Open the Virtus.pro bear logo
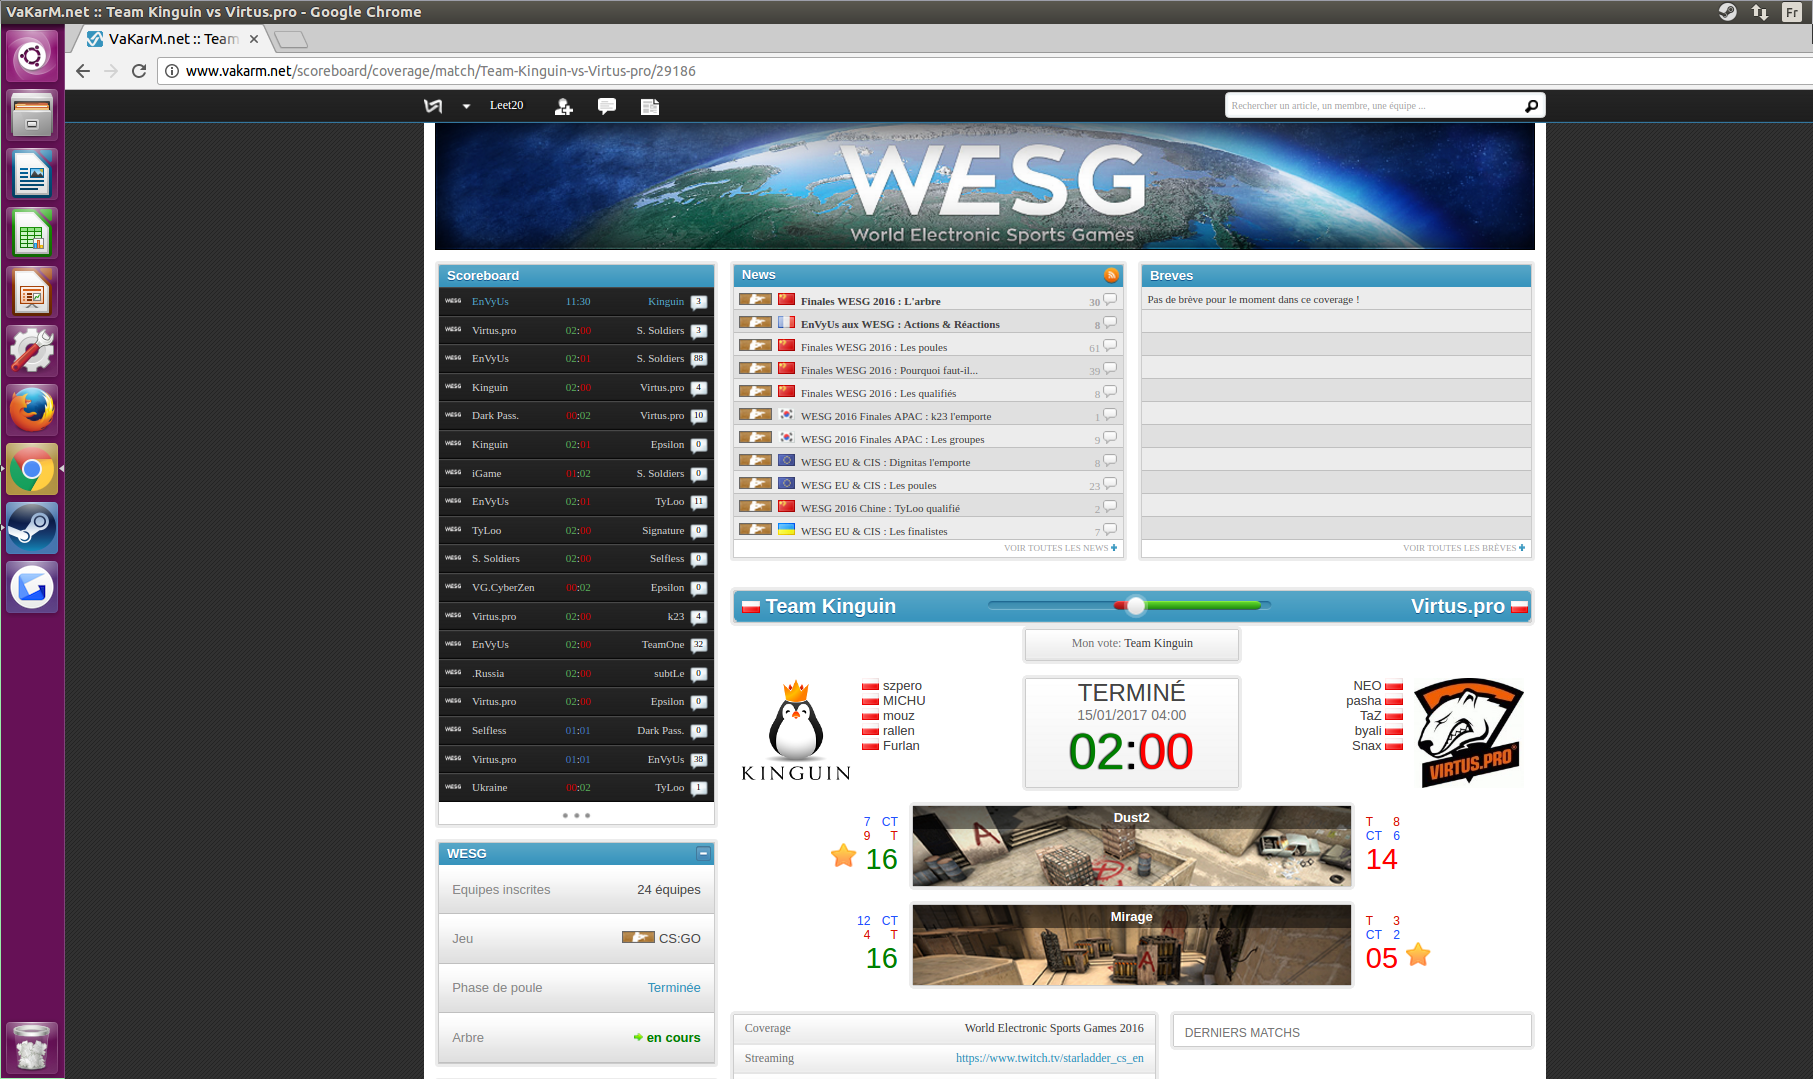The height and width of the screenshot is (1079, 1813). (x=1469, y=732)
